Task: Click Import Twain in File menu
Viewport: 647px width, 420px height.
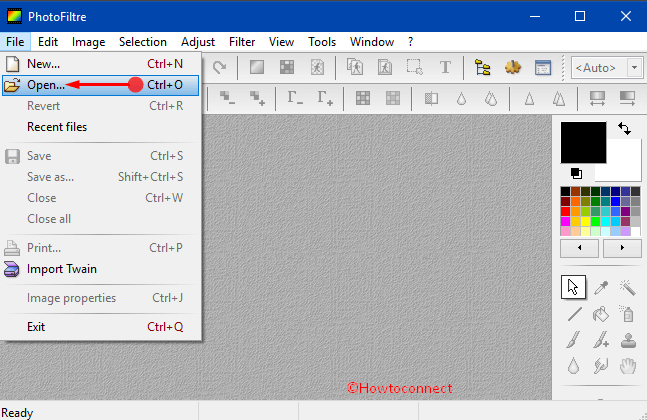Action: point(100,269)
